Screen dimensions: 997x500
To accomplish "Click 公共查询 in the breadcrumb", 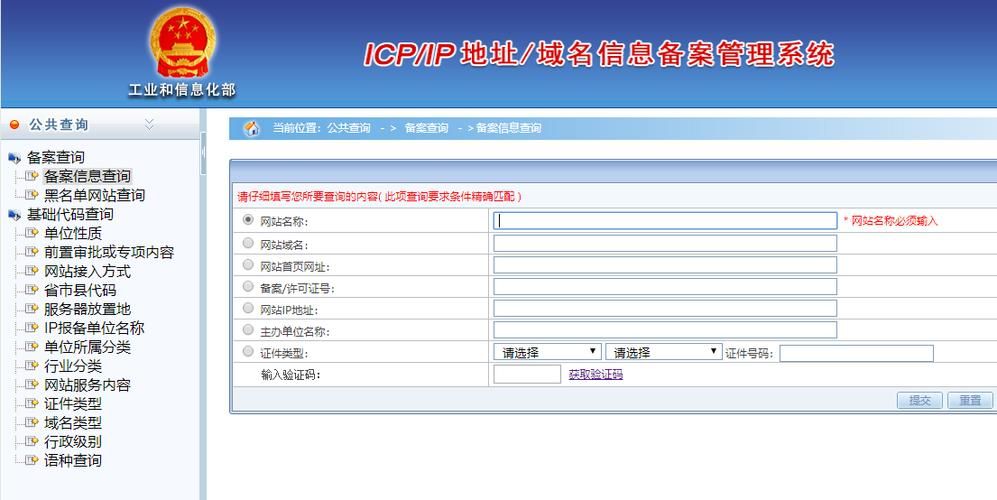I will pos(348,128).
